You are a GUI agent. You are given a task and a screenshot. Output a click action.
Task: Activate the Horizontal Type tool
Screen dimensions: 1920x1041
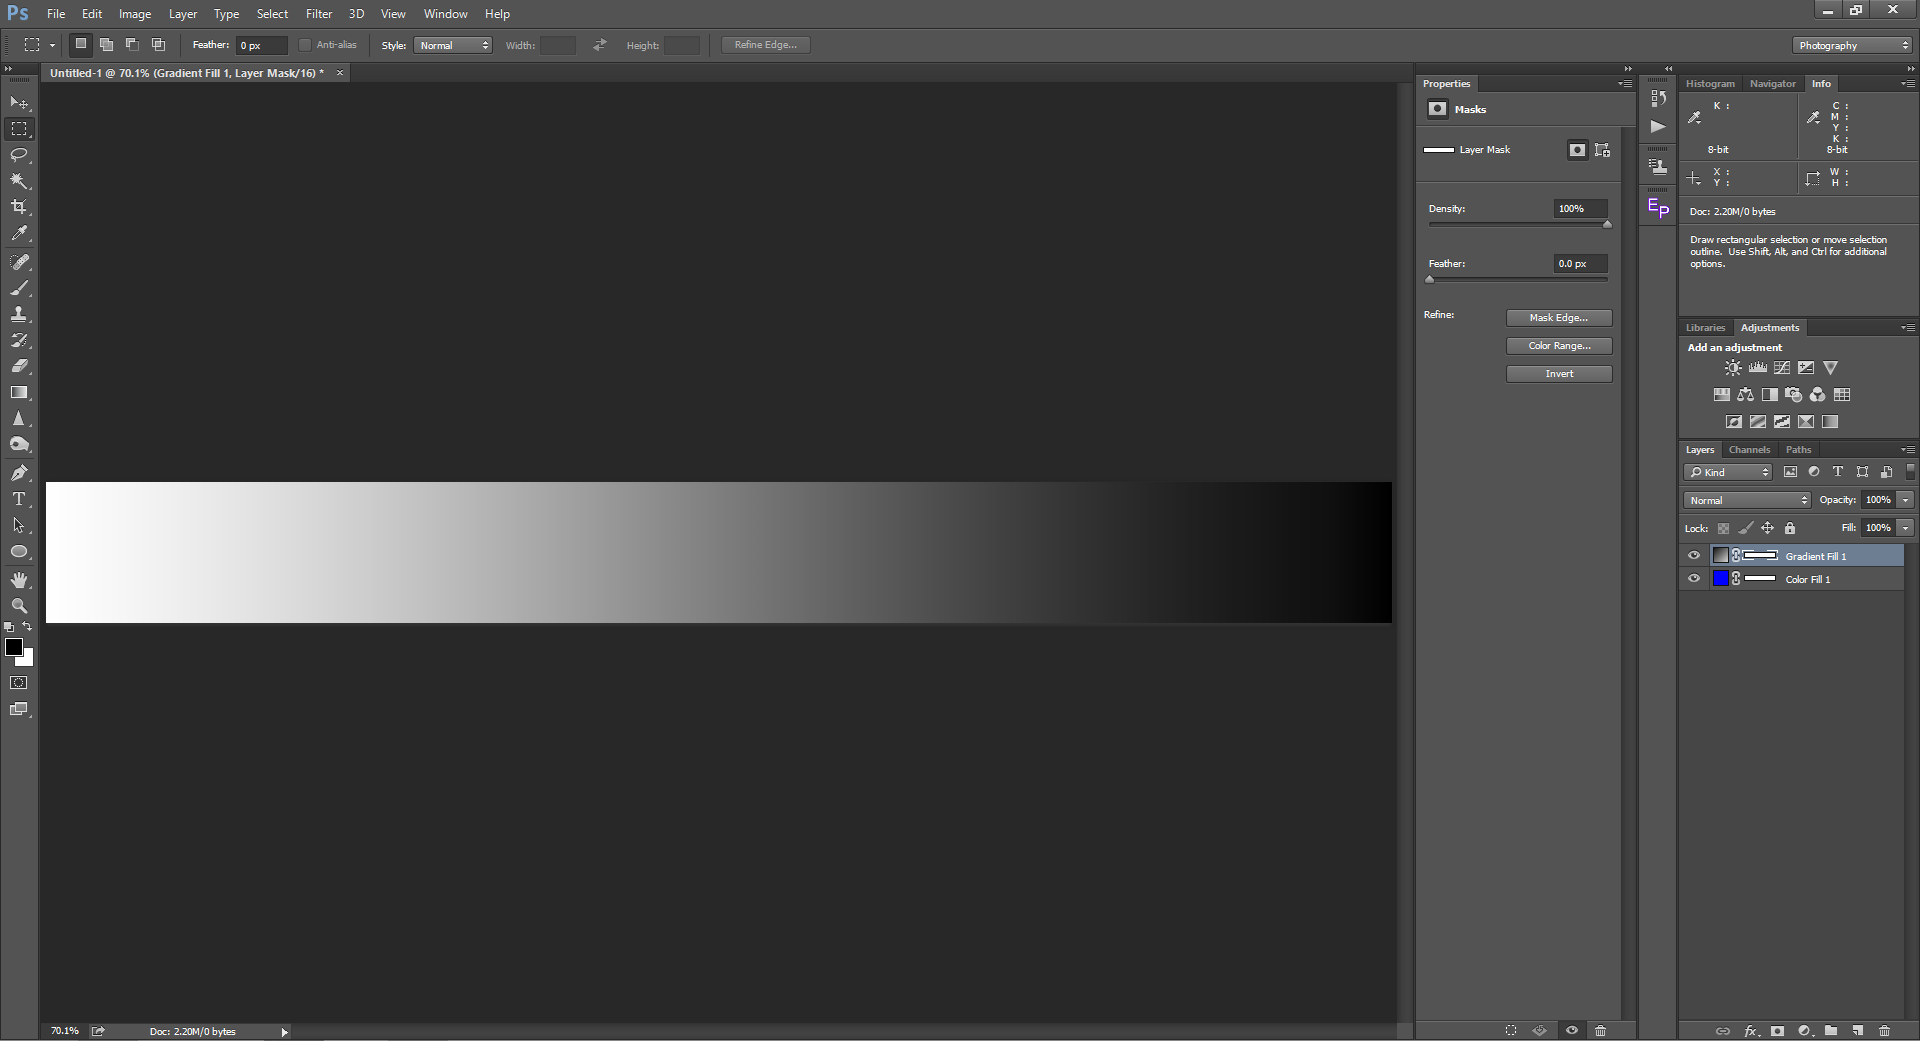point(19,499)
